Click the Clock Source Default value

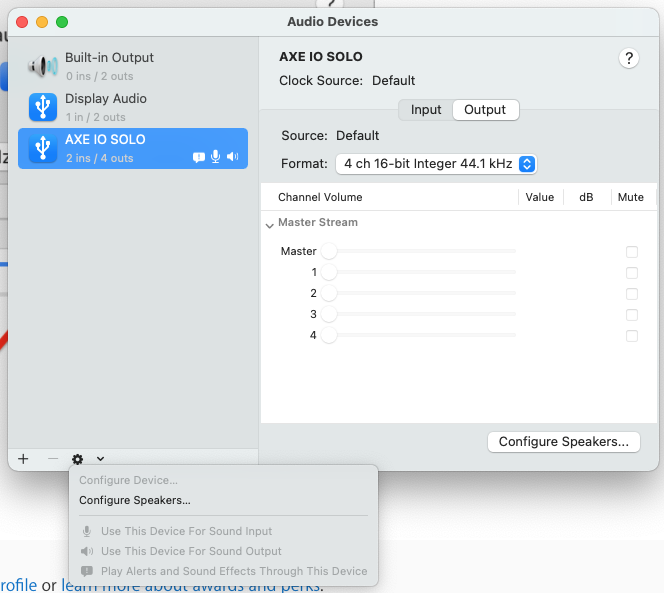[x=393, y=80]
